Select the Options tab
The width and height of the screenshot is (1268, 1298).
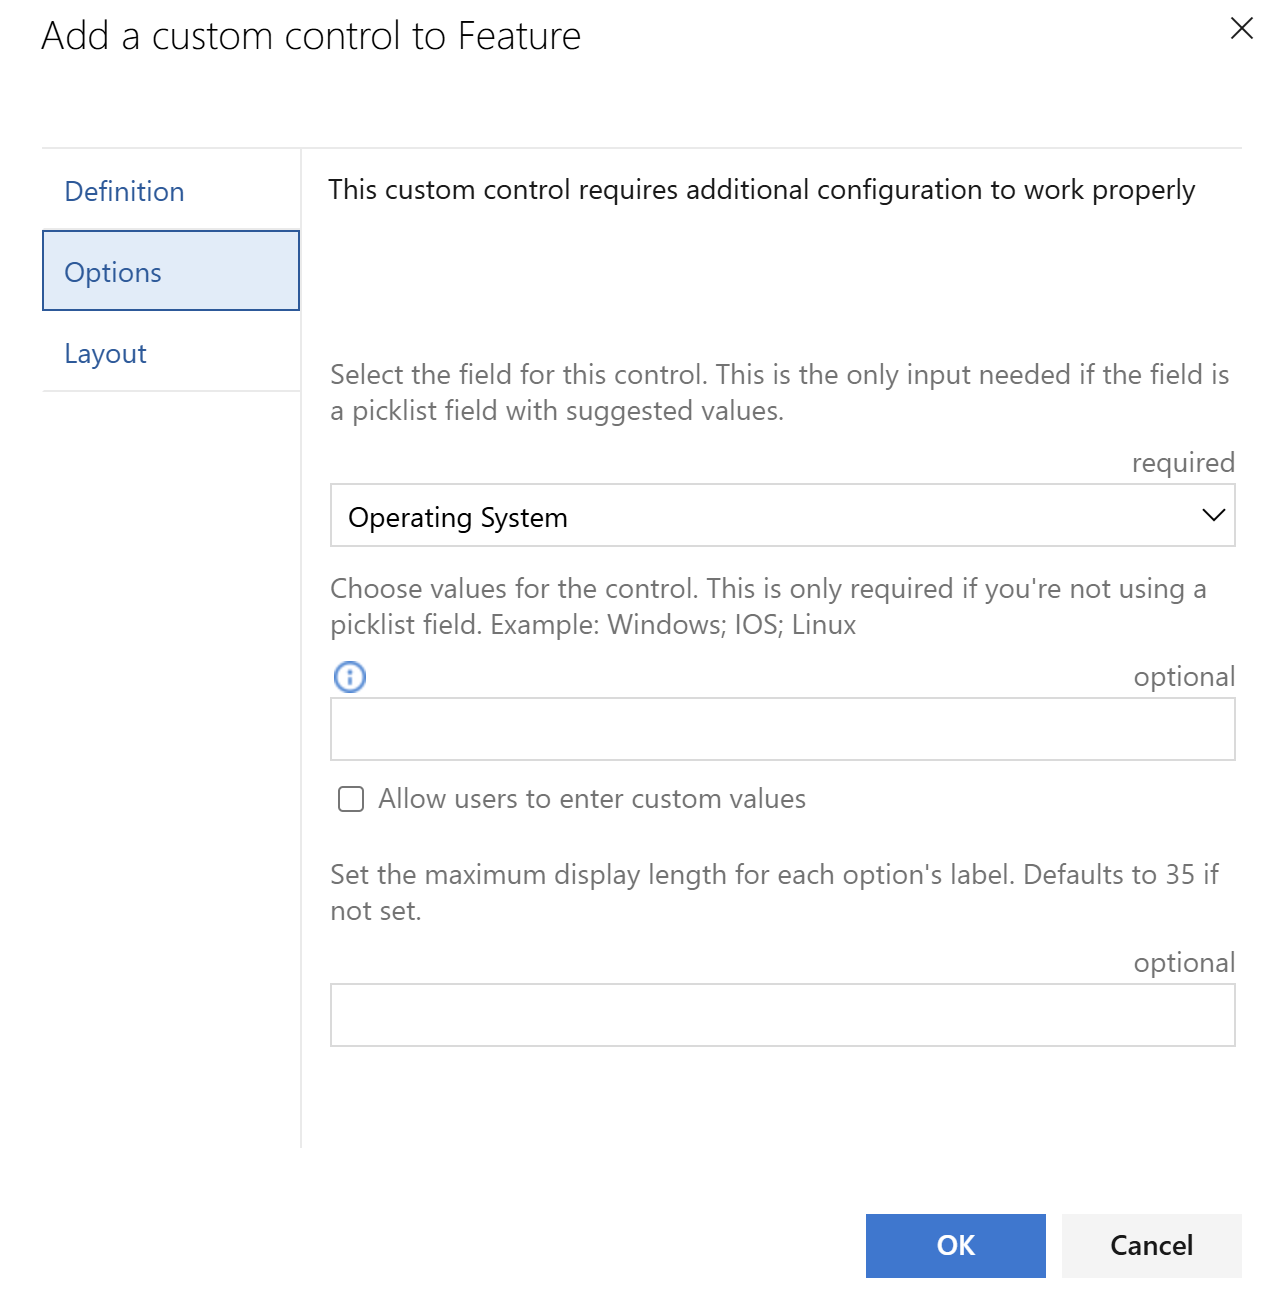coord(171,272)
